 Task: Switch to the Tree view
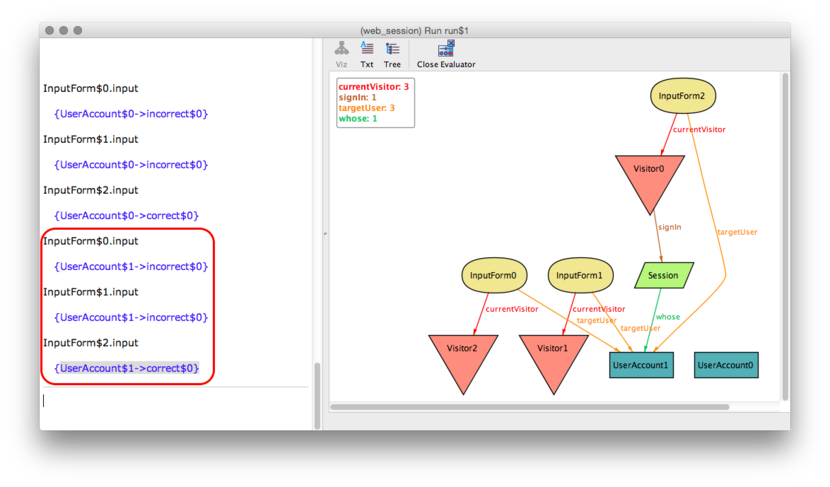pos(392,55)
